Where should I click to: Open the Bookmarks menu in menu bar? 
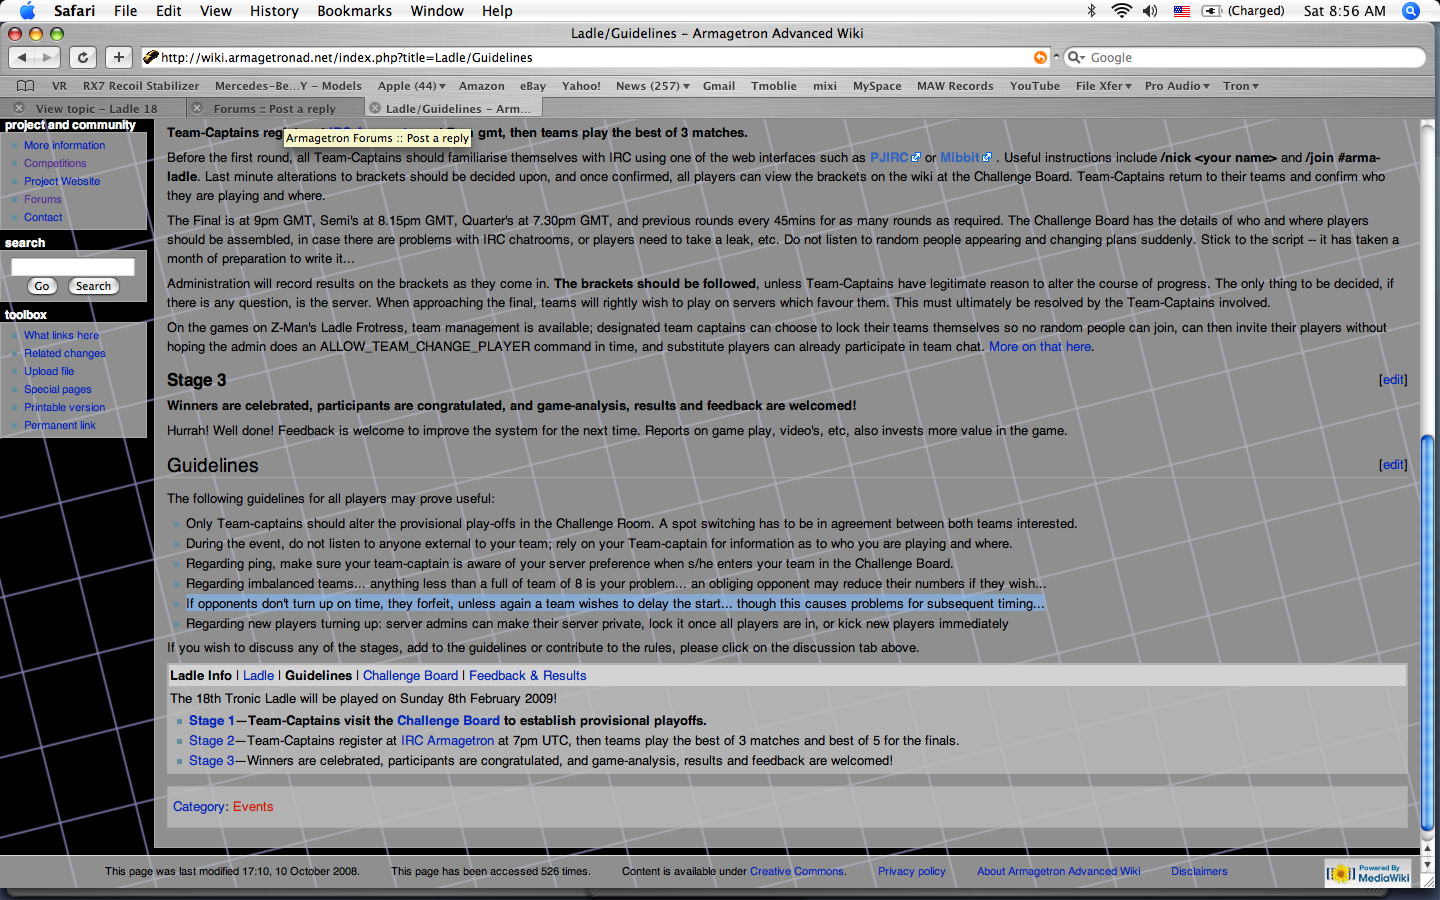click(x=354, y=11)
